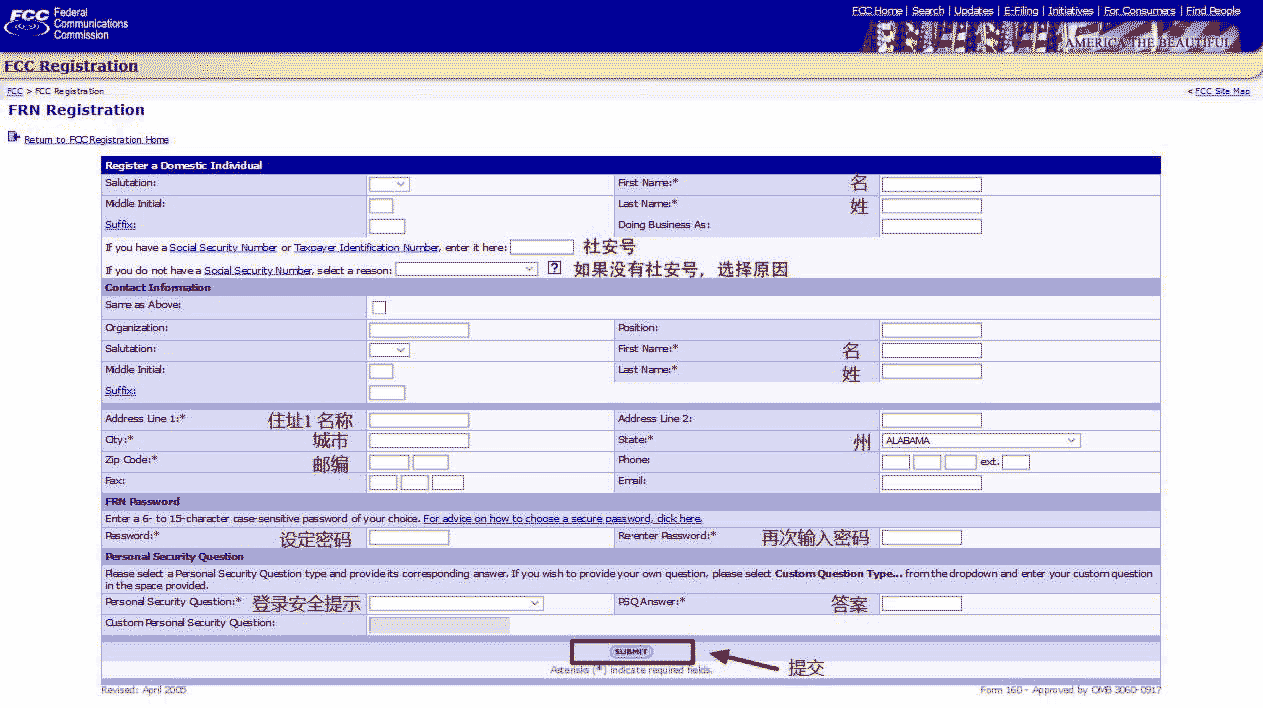Open the secure password advice link
Viewport: 1263px width, 708px height.
(562, 519)
